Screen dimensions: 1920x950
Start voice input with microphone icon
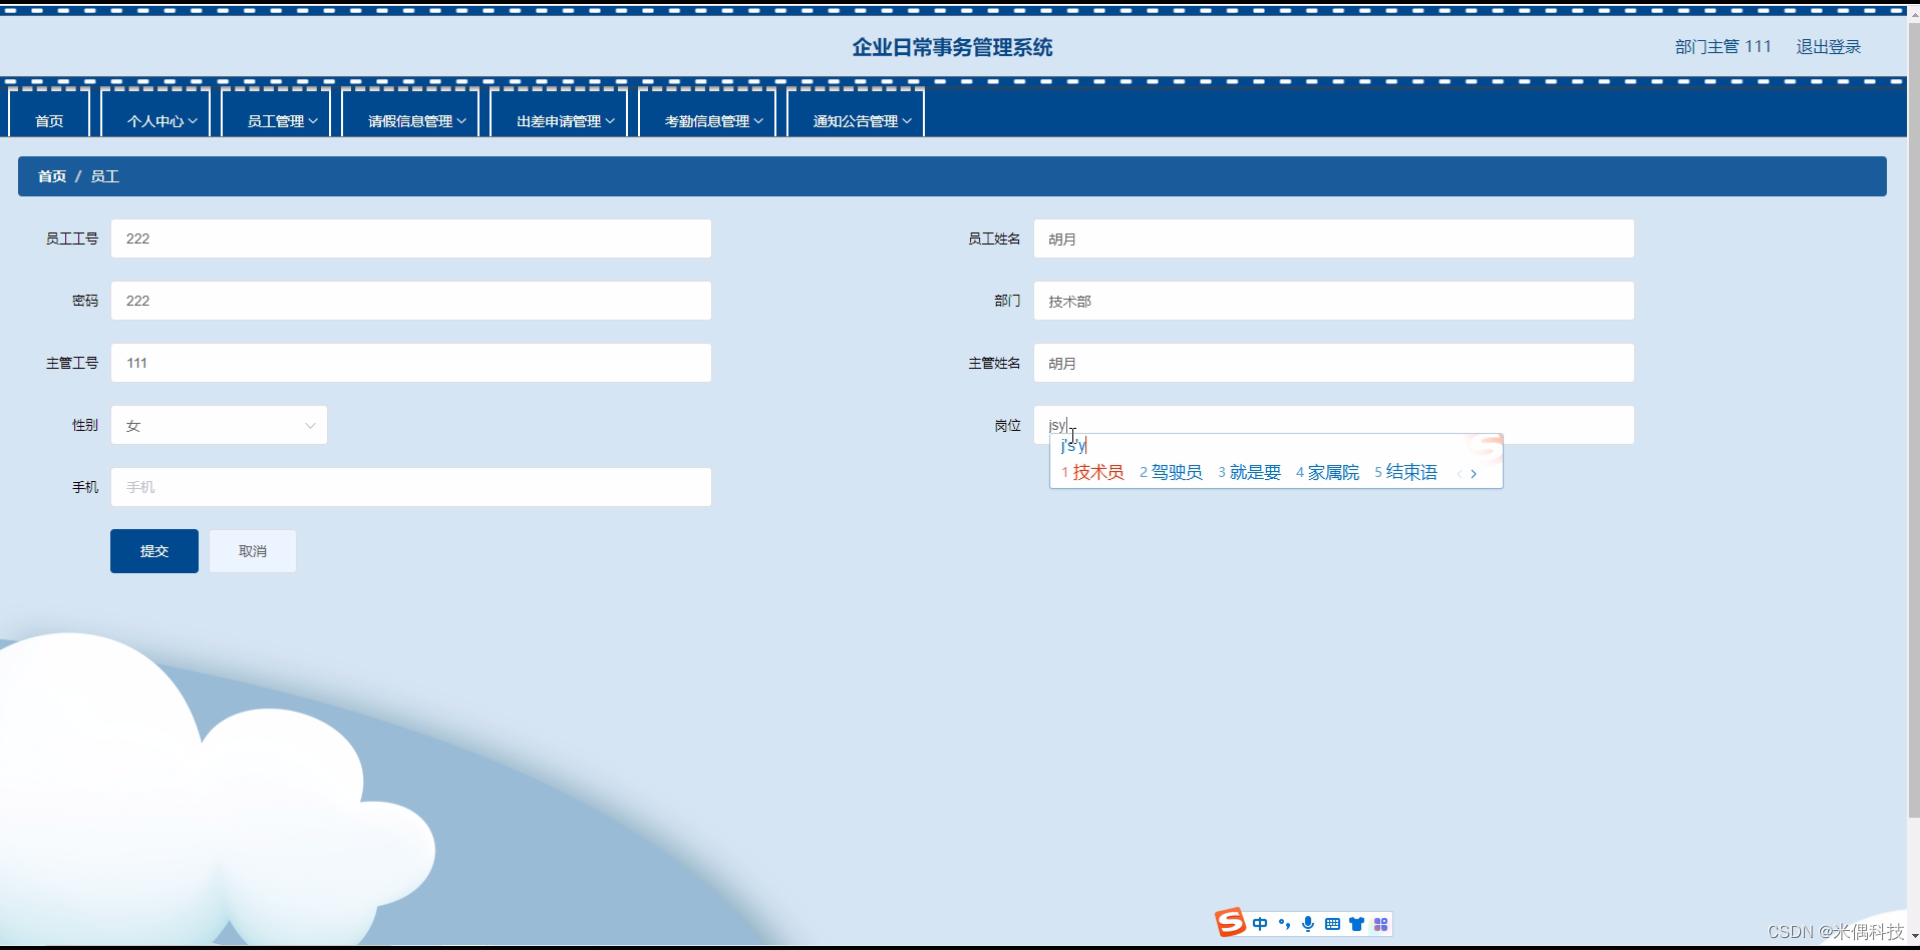(x=1308, y=924)
